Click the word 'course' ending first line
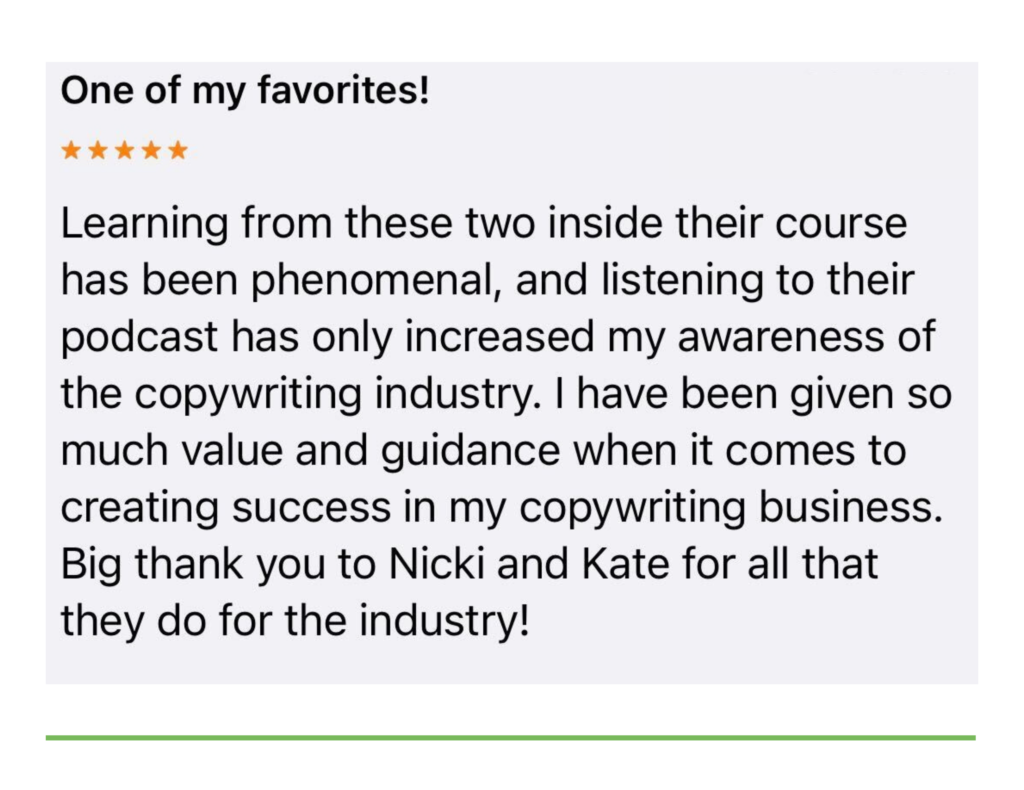Image resolution: width=1024 pixels, height=790 pixels. 841,225
